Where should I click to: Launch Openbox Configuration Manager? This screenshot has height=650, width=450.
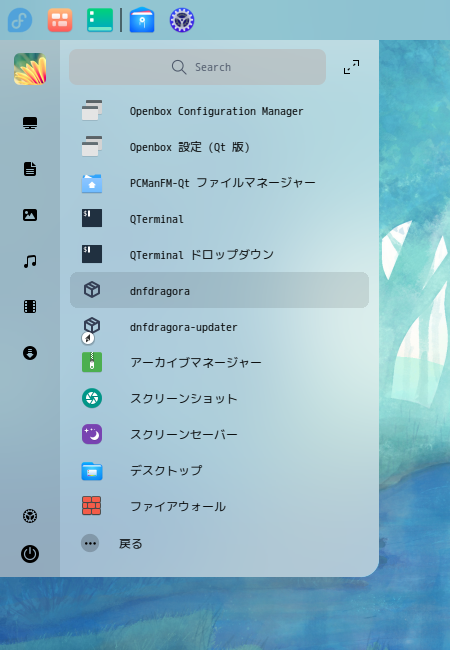[219, 111]
